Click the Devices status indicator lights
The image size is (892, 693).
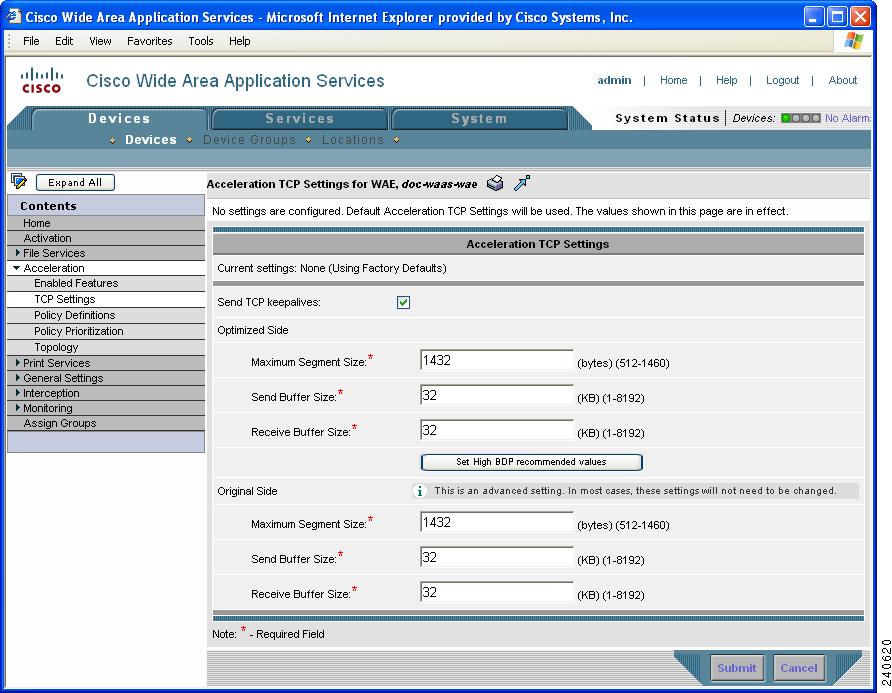click(800, 118)
